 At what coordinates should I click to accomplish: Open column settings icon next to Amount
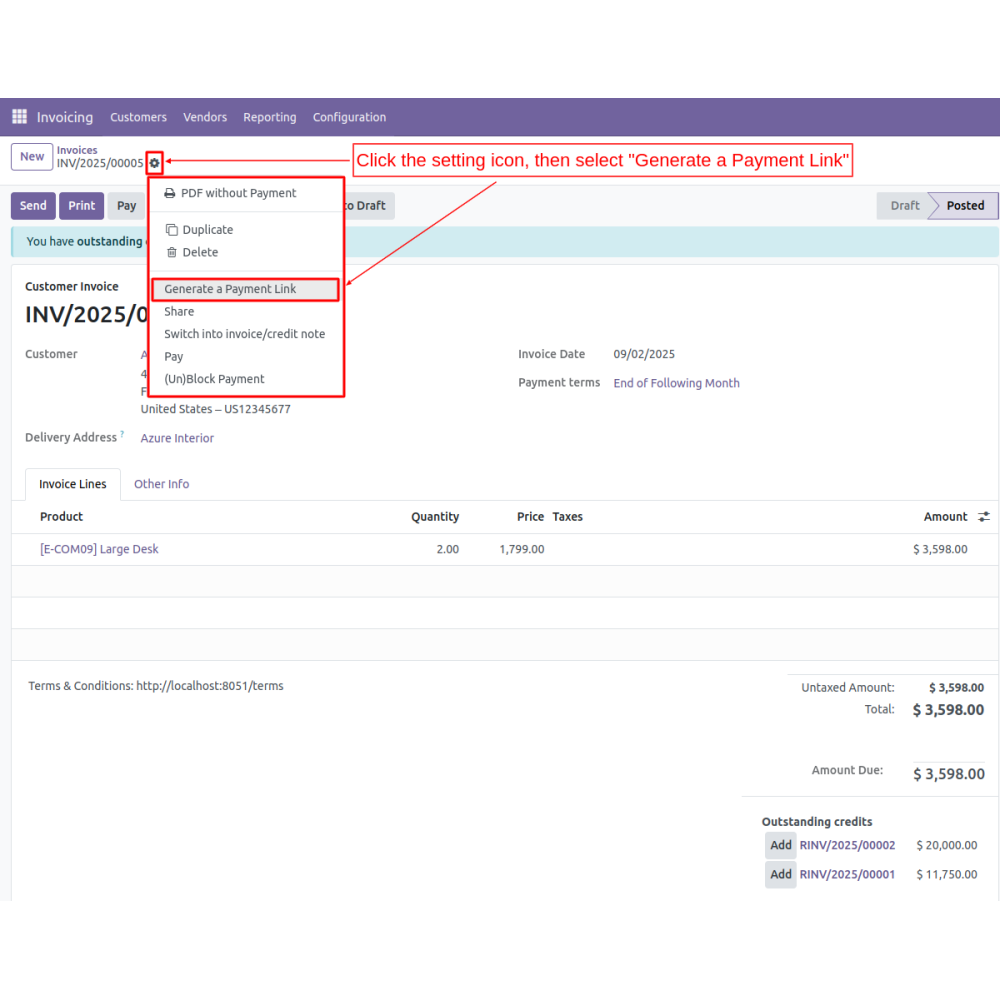click(x=984, y=517)
